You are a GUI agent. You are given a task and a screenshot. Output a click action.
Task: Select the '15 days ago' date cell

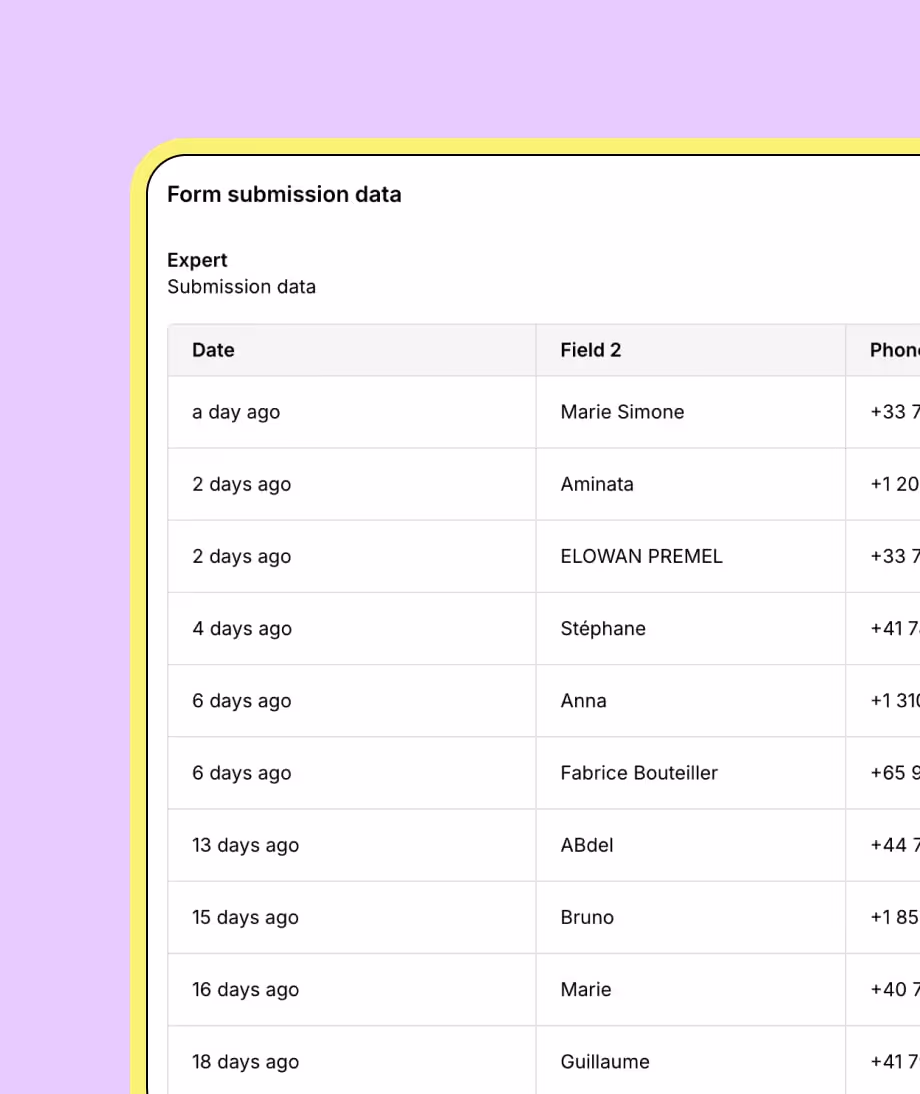(x=352, y=917)
